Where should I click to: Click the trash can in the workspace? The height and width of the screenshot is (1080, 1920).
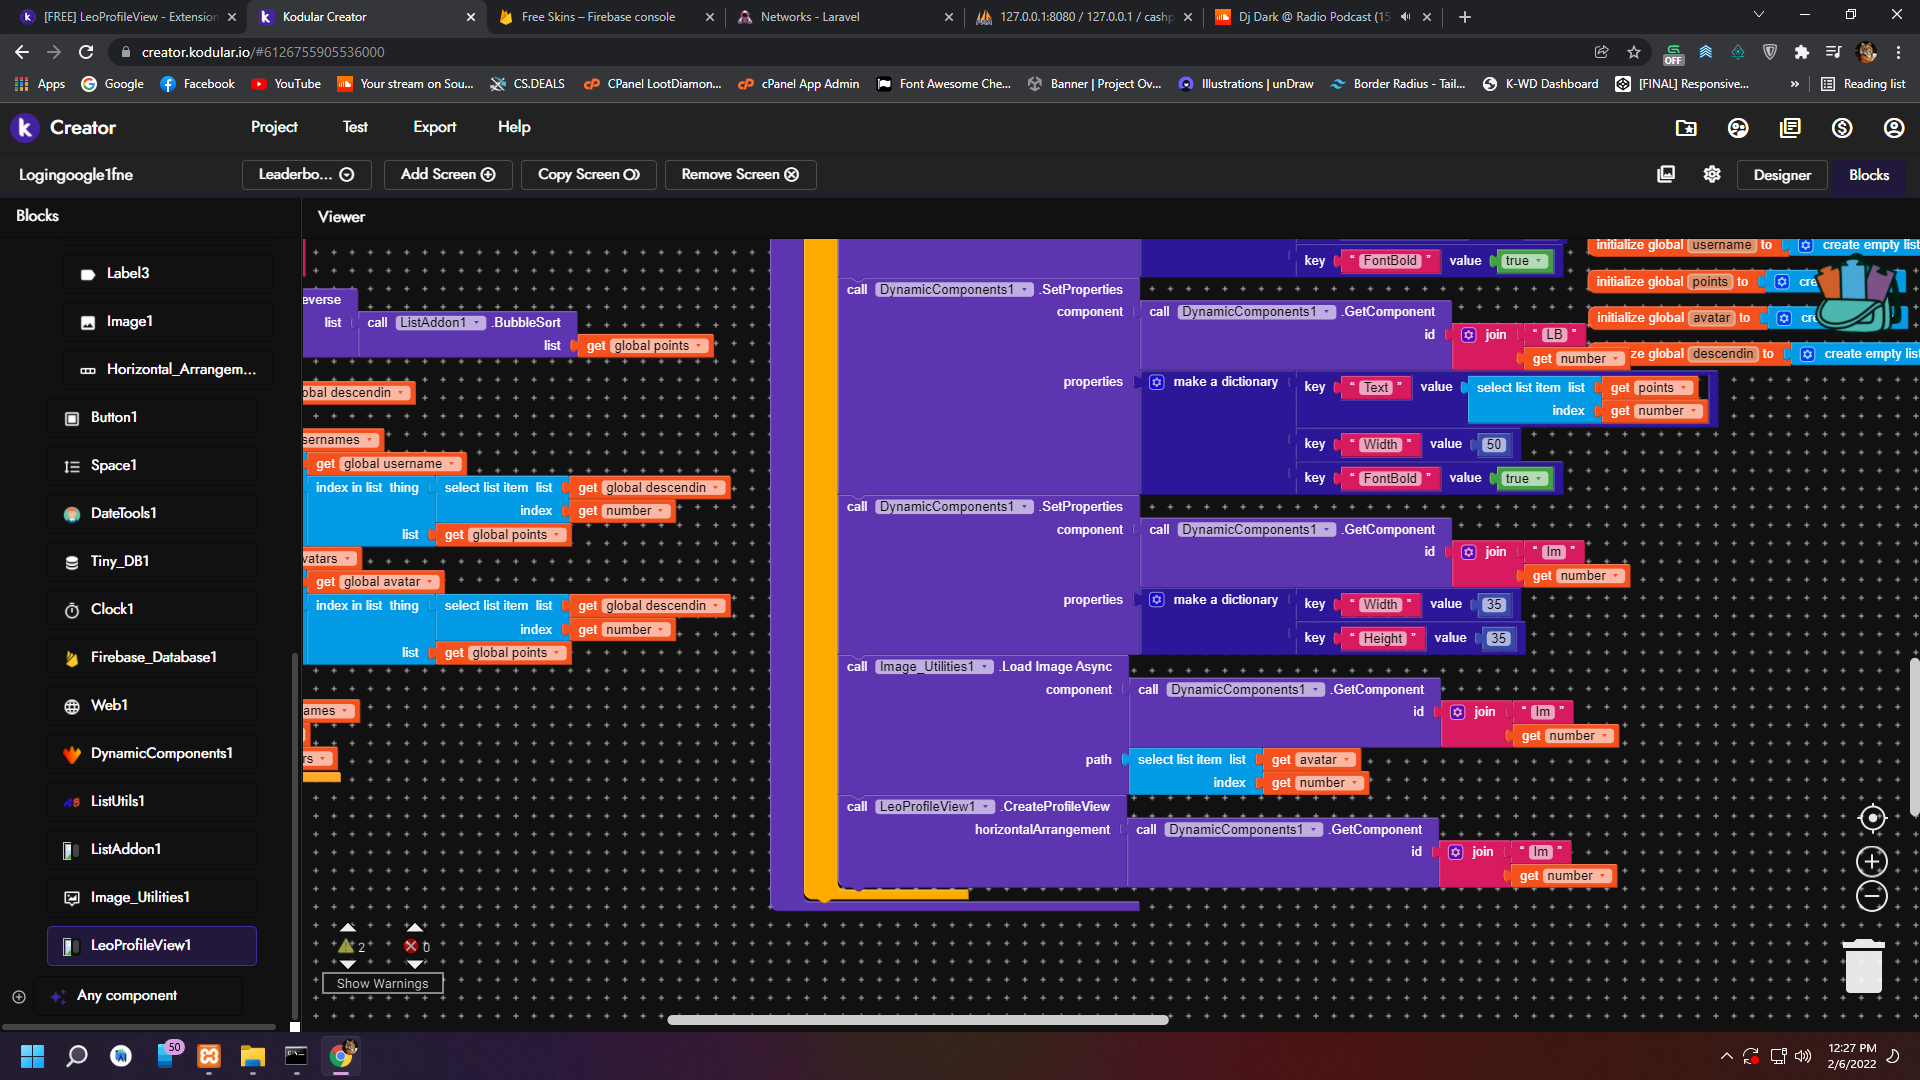1863,966
